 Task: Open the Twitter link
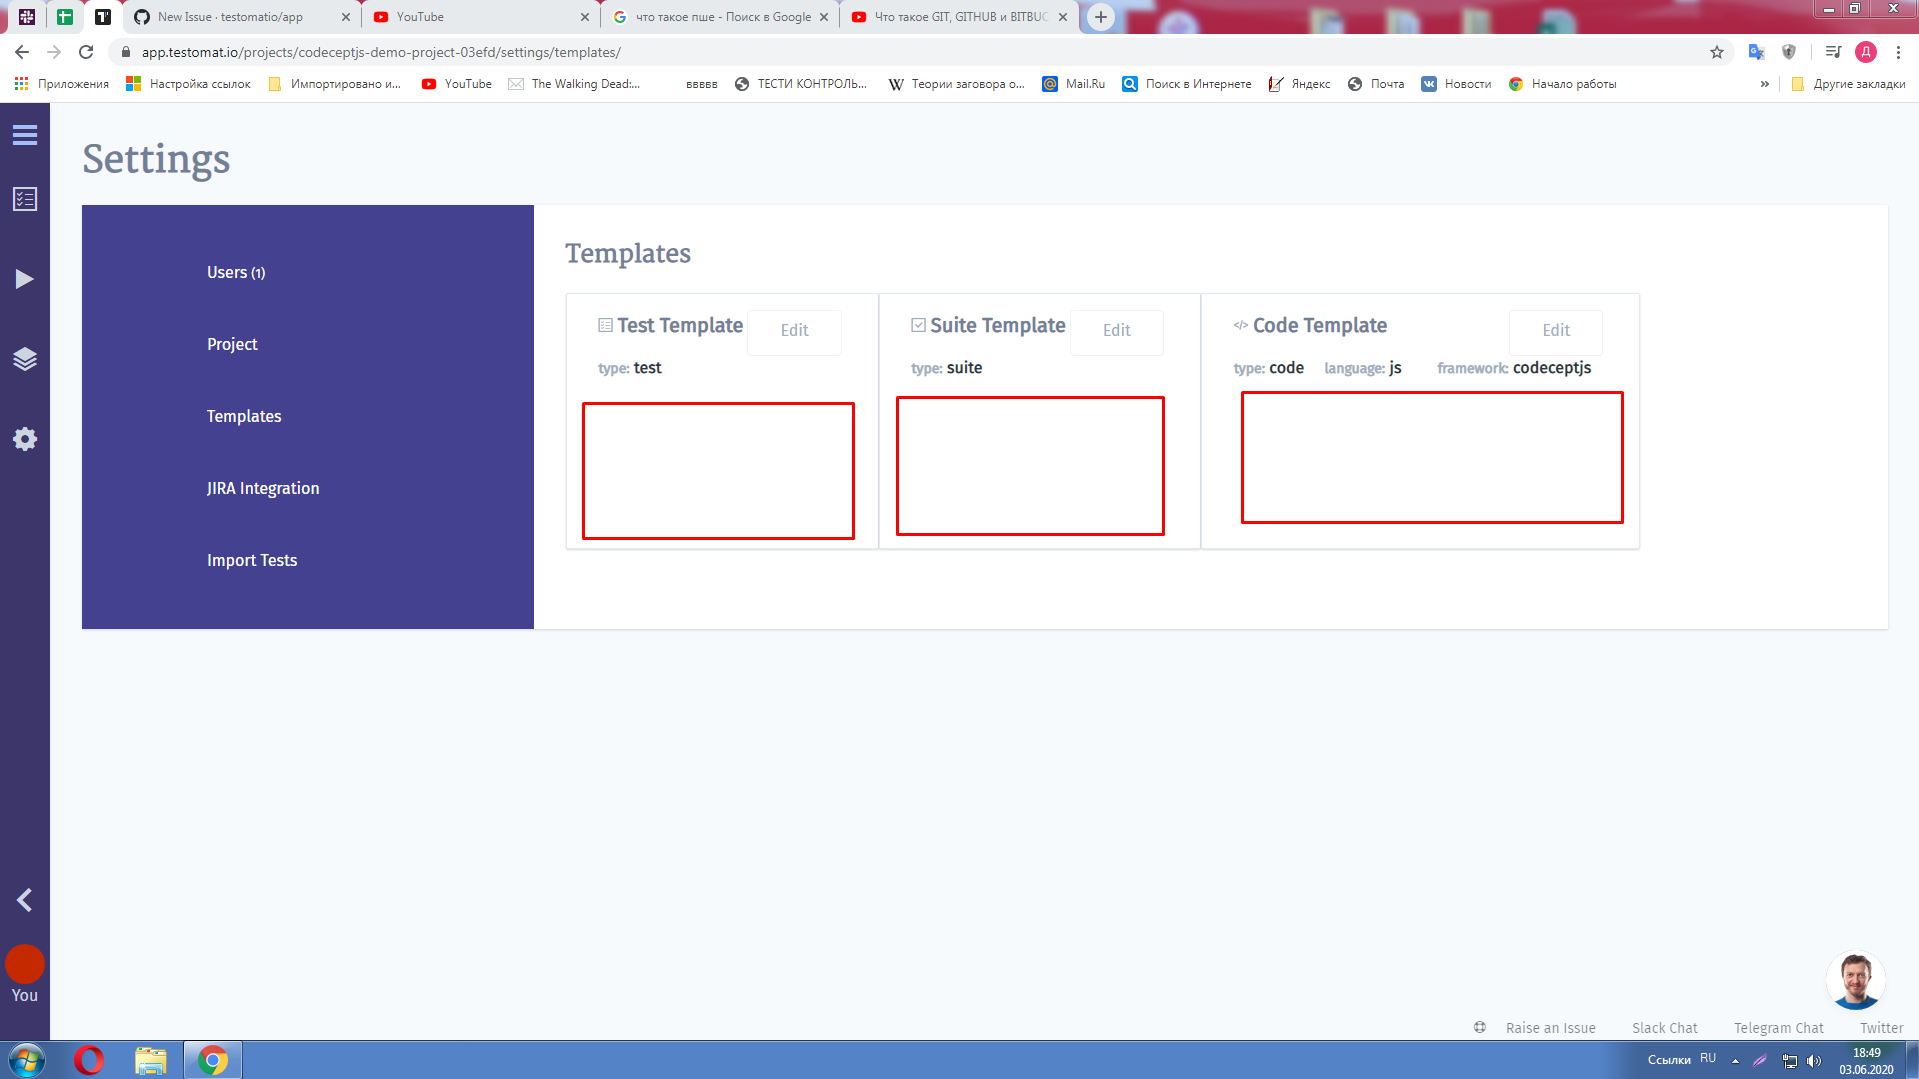(1881, 1028)
